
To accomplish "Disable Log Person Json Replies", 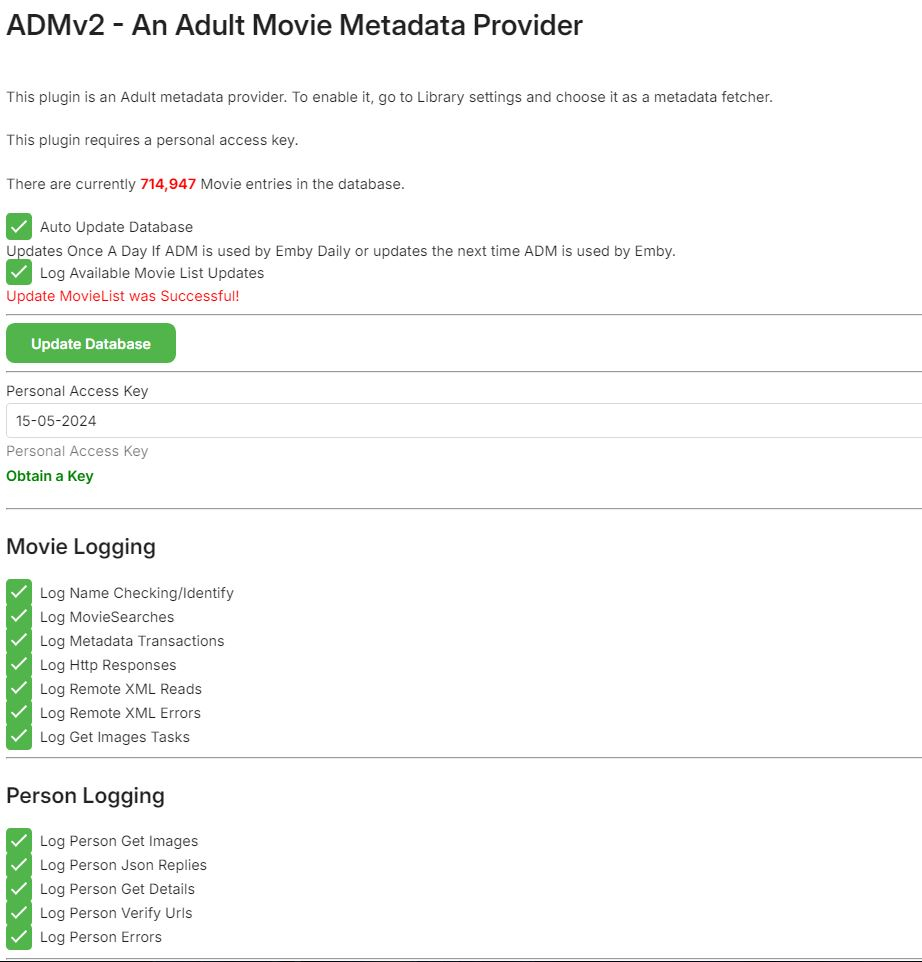I will [x=19, y=865].
